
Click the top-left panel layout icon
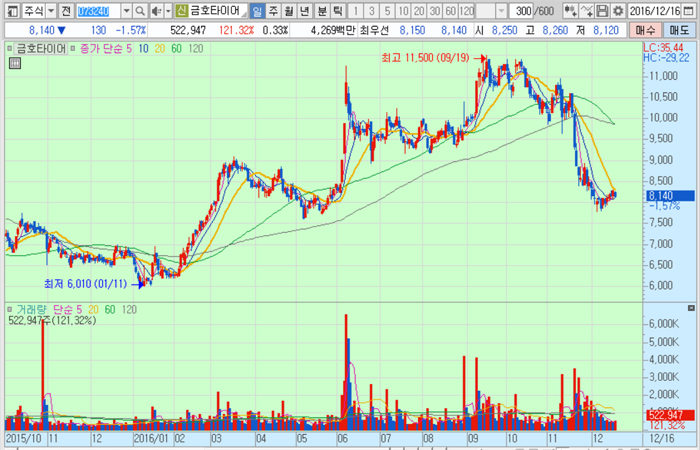pyautogui.click(x=10, y=11)
